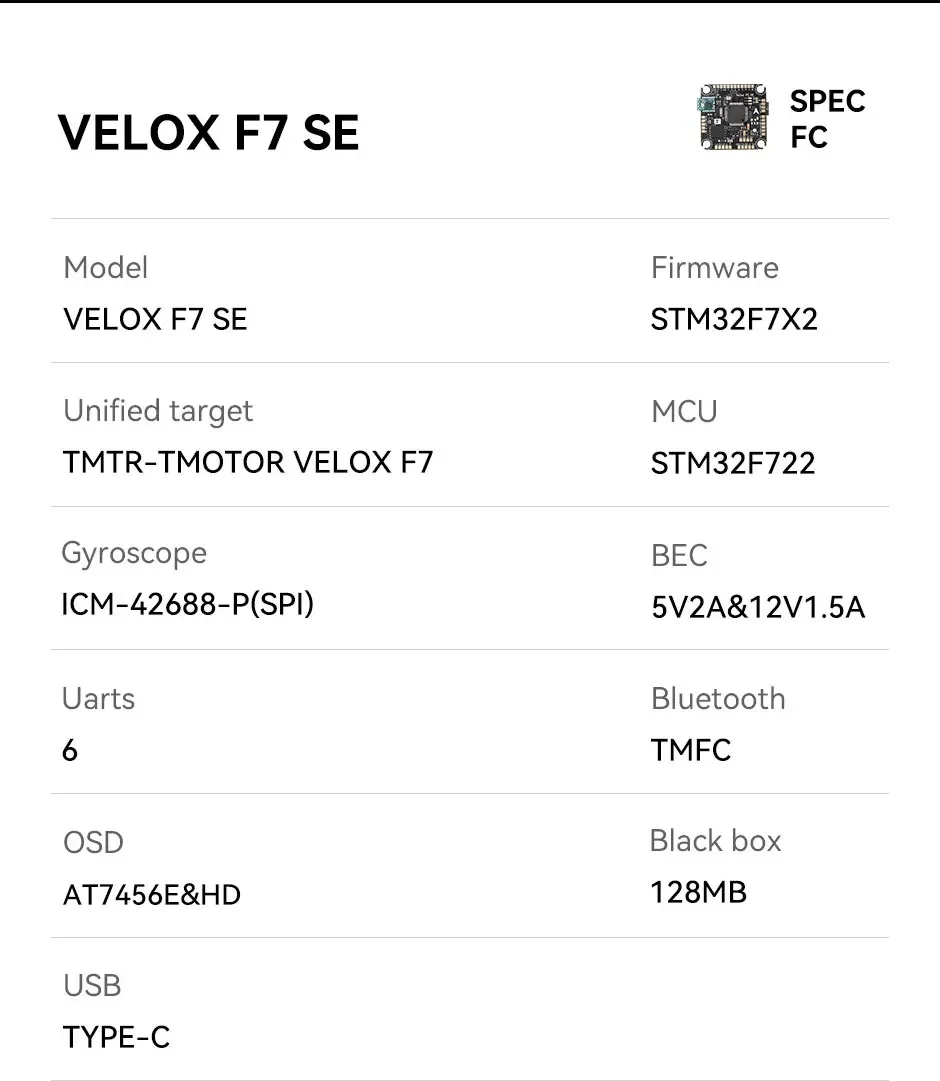
Task: Click the 5V2A&12V1.5A BEC value
Action: [757, 607]
